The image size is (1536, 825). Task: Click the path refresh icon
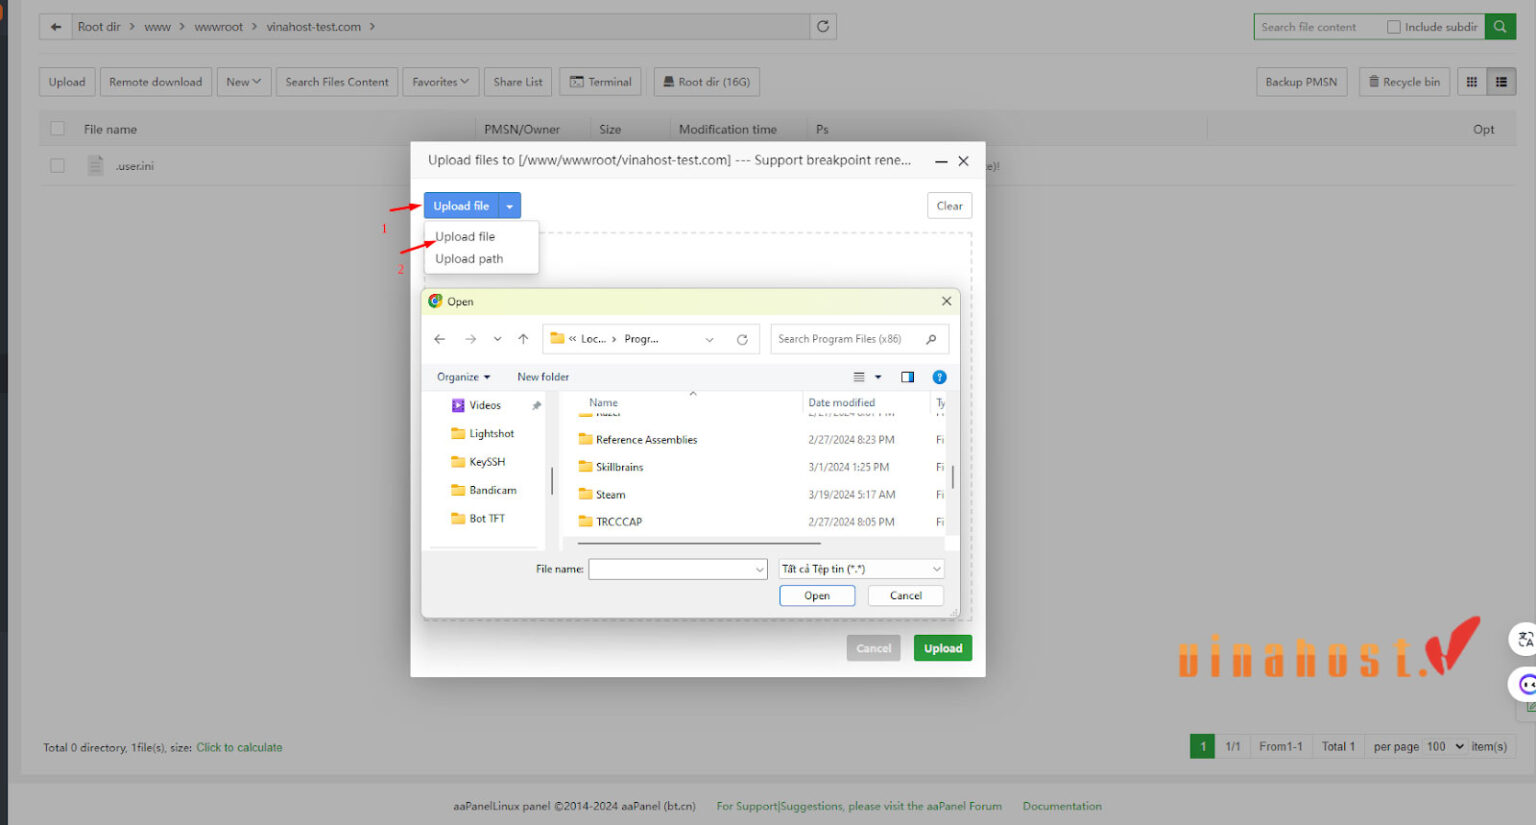pos(822,27)
